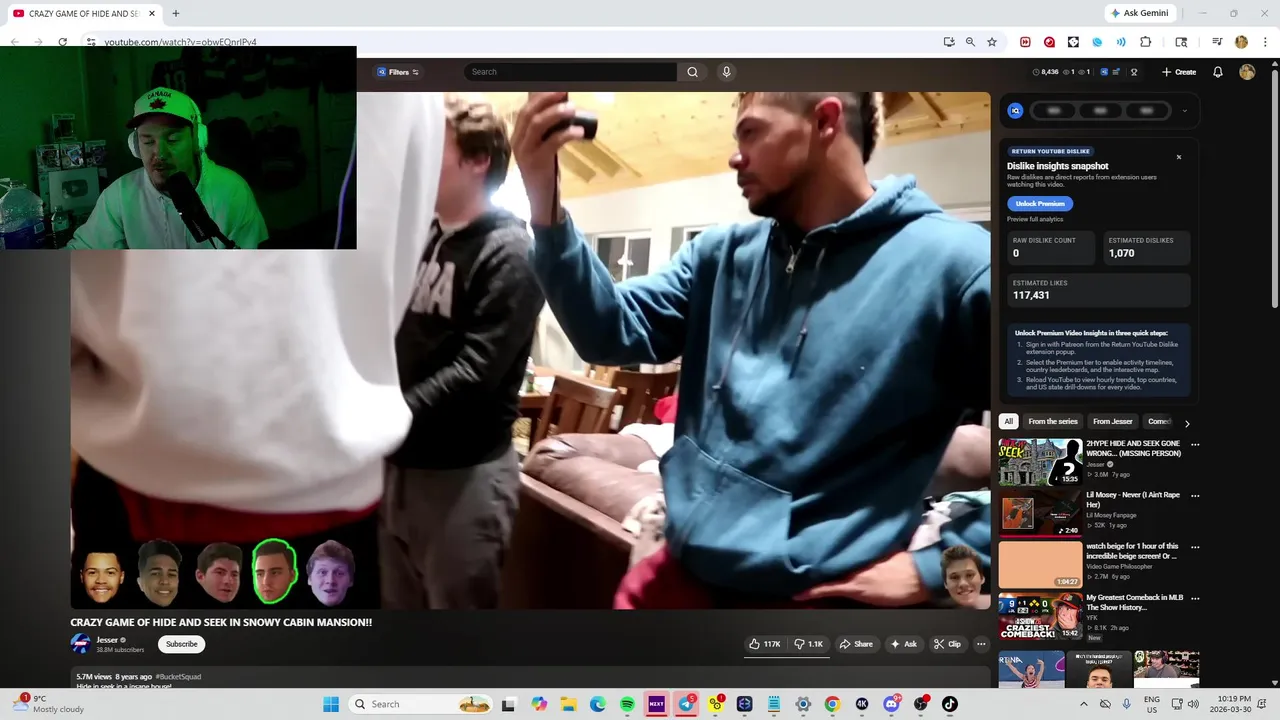This screenshot has height=720, width=1280.
Task: Reload the page in Chrome
Action: (x=62, y=42)
